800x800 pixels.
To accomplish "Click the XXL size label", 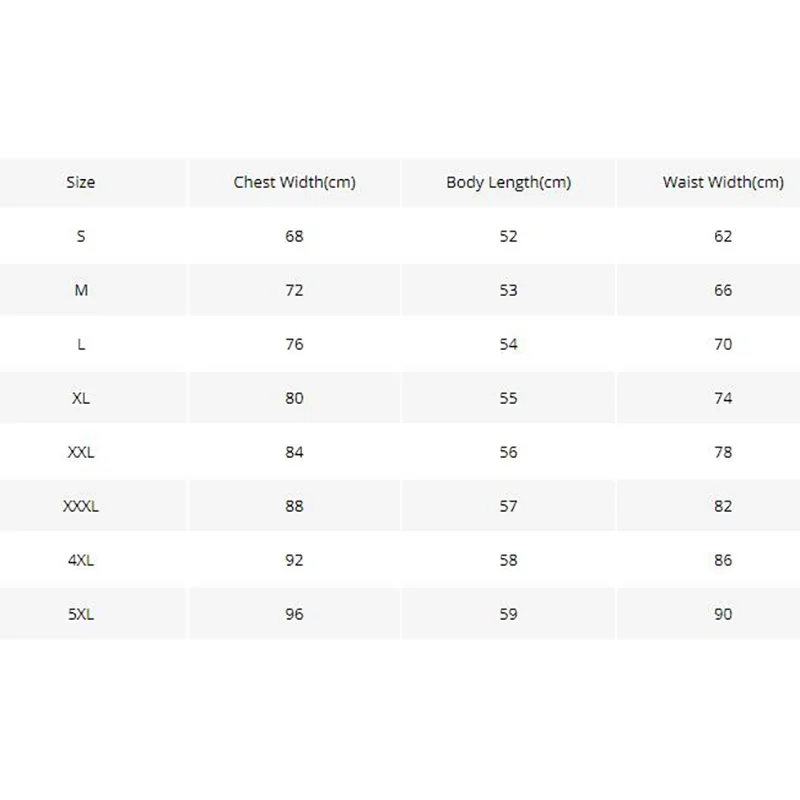I will 81,452.
